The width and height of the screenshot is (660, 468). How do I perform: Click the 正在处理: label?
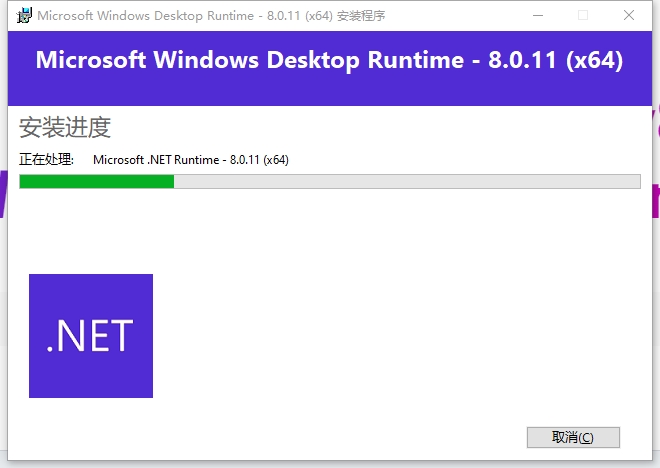[x=47, y=159]
